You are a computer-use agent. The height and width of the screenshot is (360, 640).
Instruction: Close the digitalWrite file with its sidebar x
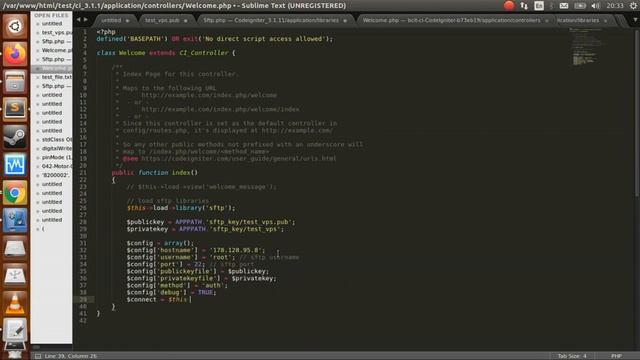click(x=38, y=149)
